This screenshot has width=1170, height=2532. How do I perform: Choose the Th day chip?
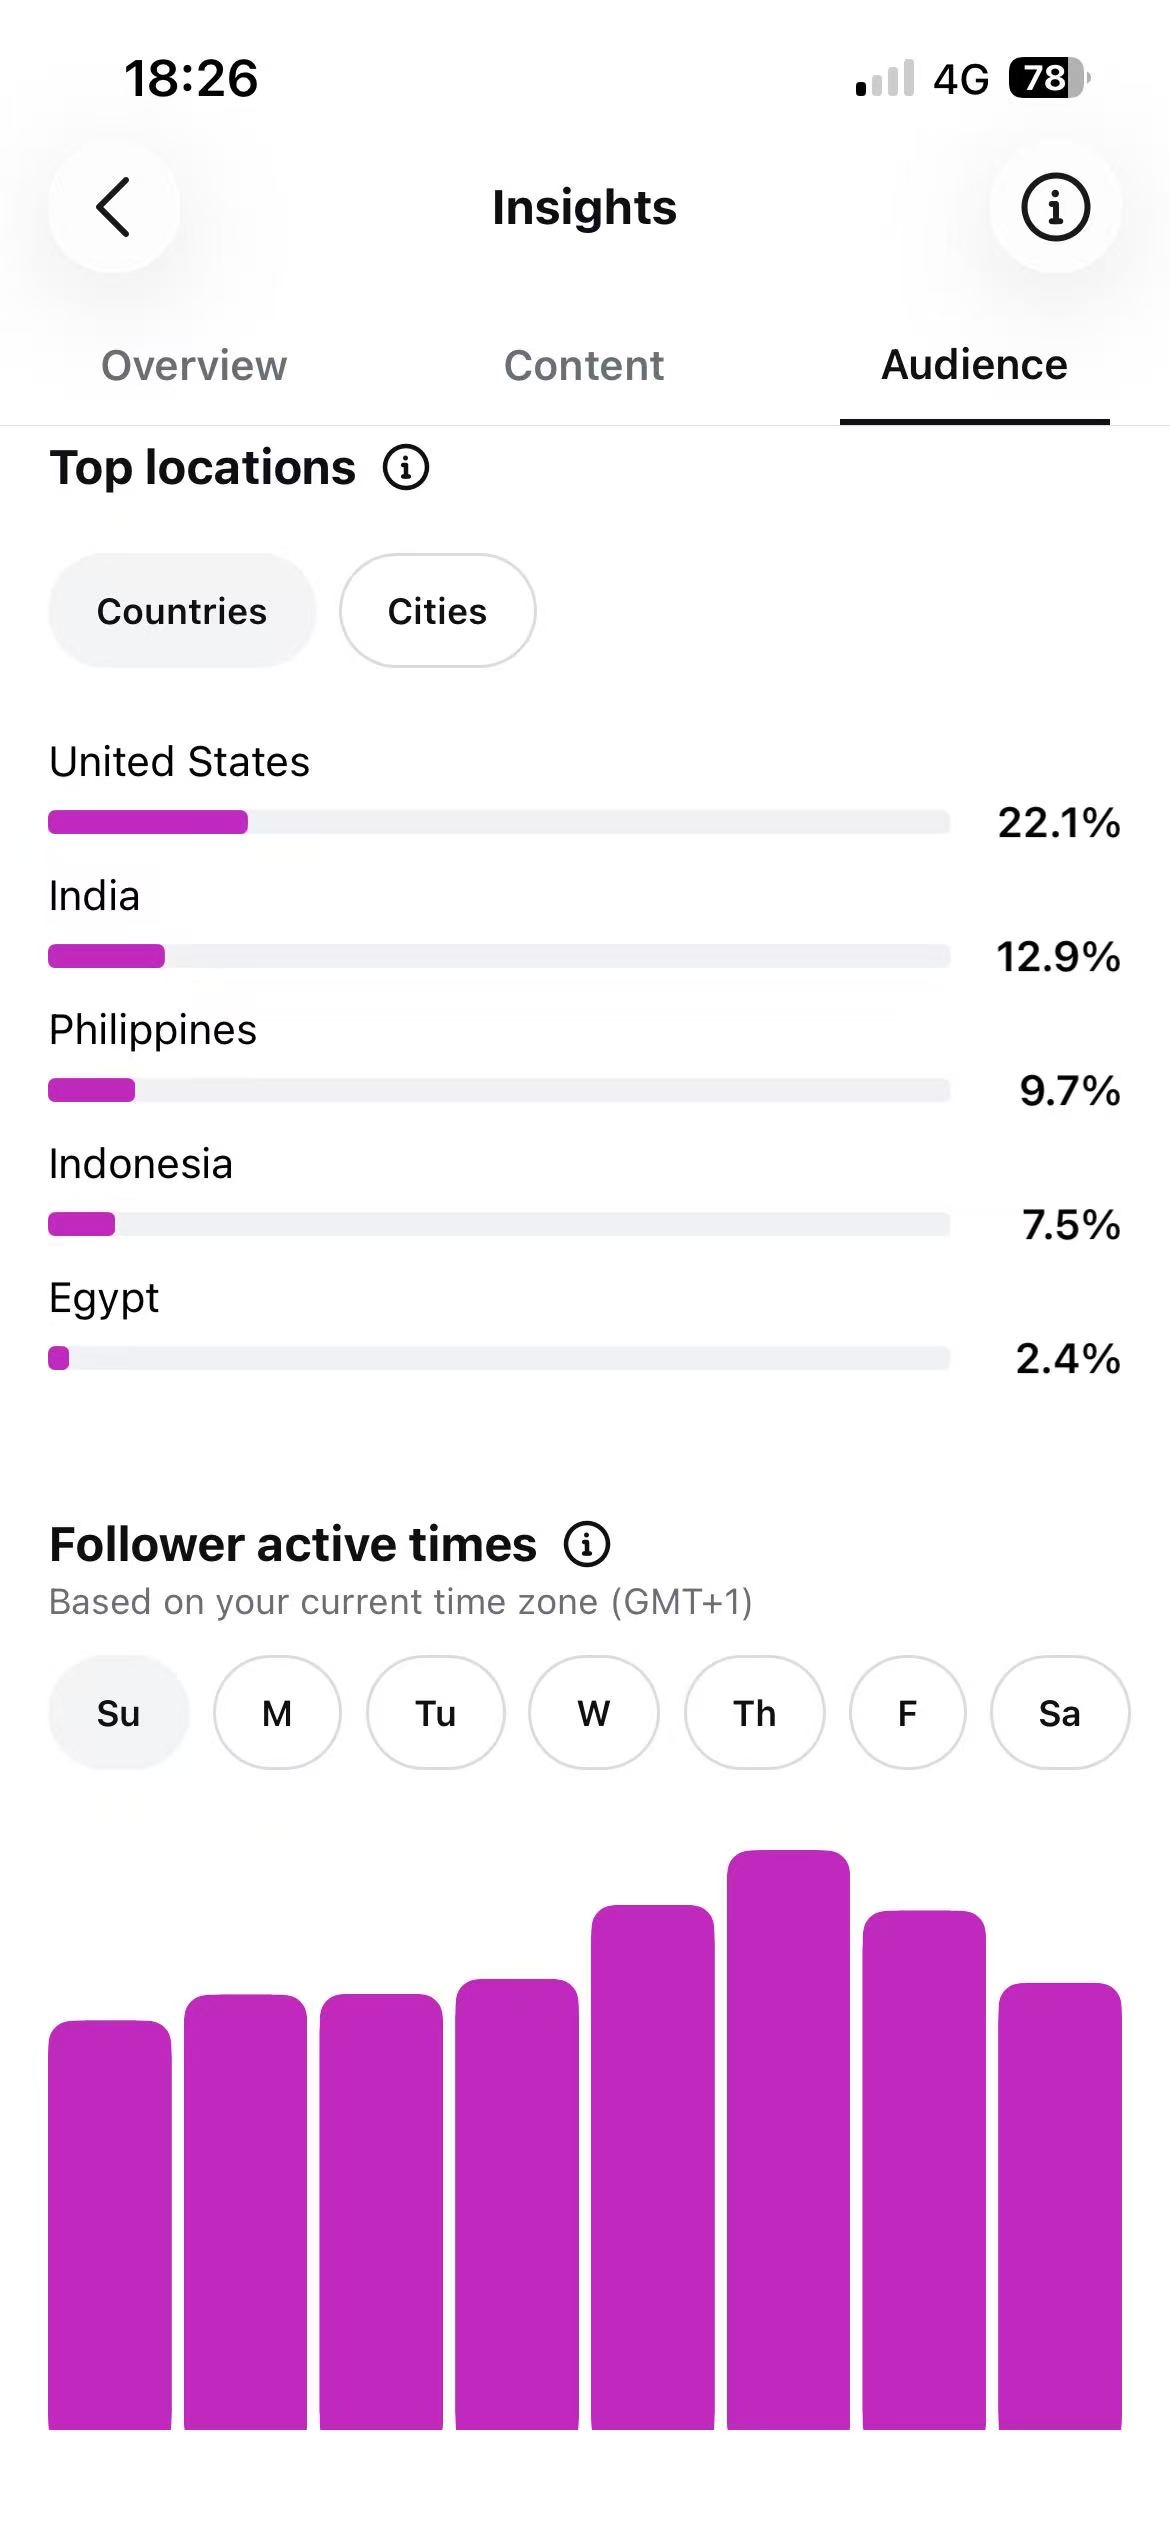click(x=755, y=1713)
